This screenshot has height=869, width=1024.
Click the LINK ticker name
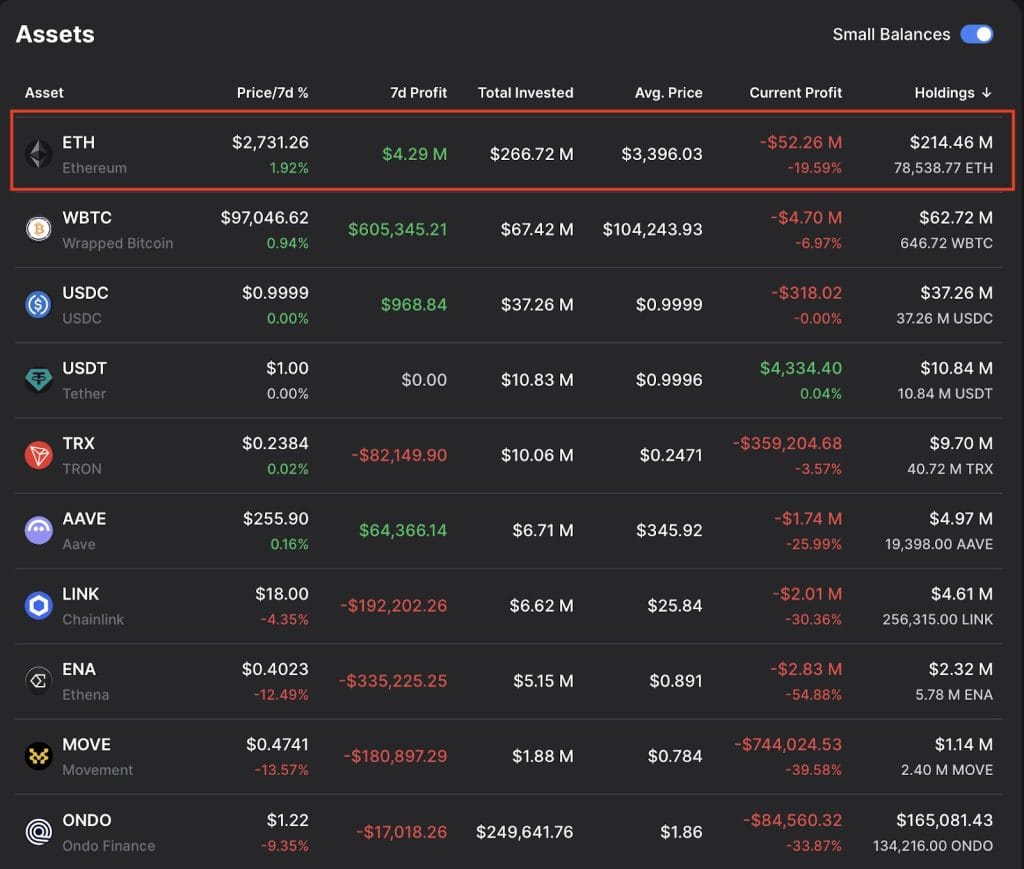[80, 594]
